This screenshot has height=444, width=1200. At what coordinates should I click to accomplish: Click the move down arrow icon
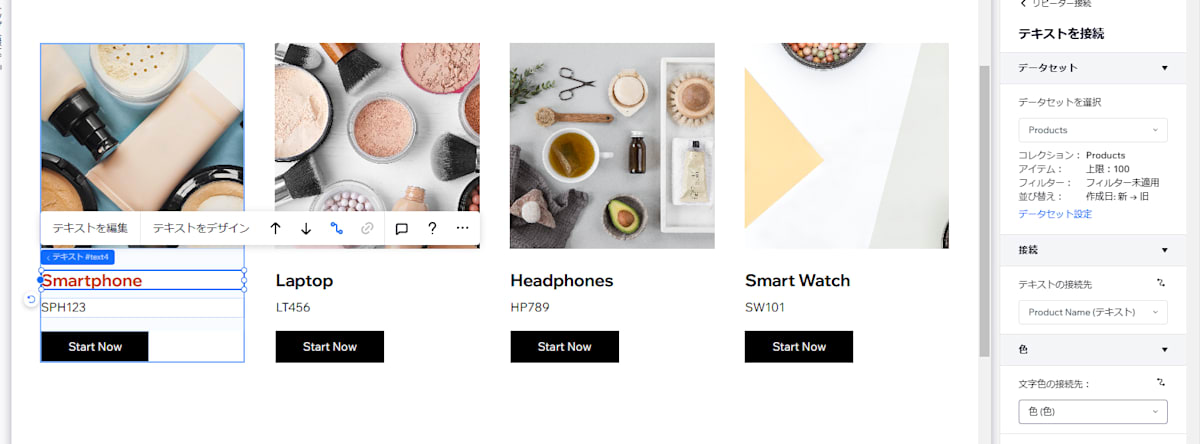[306, 228]
